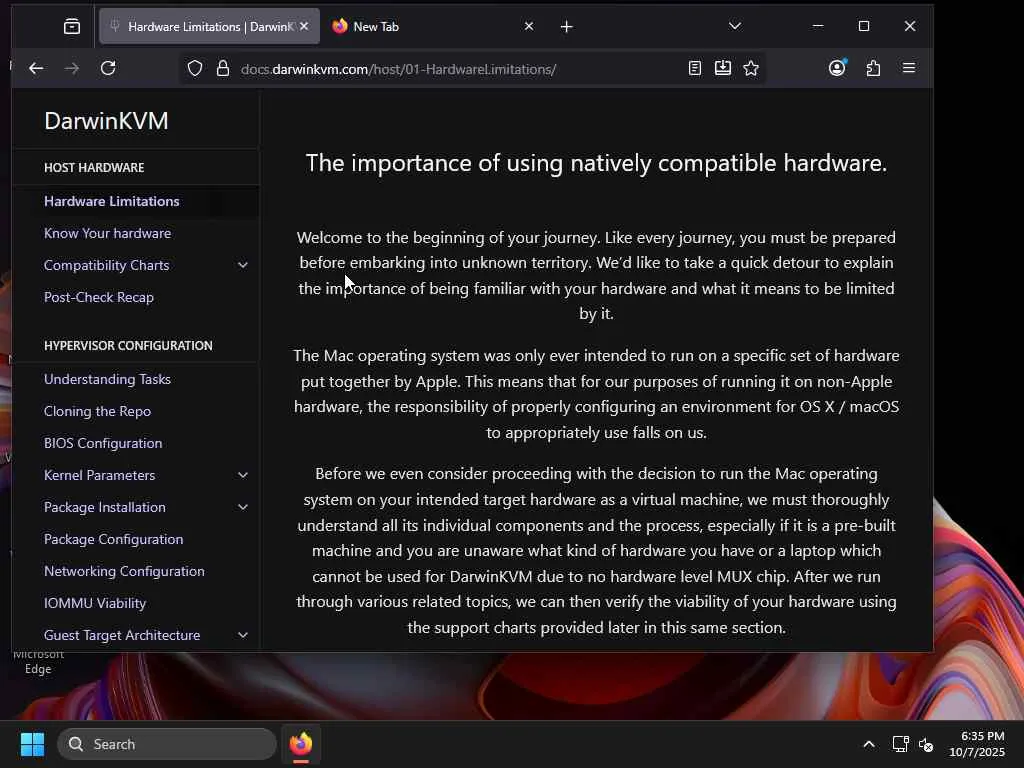
Task: Open the Firefox account icon
Action: tap(837, 68)
